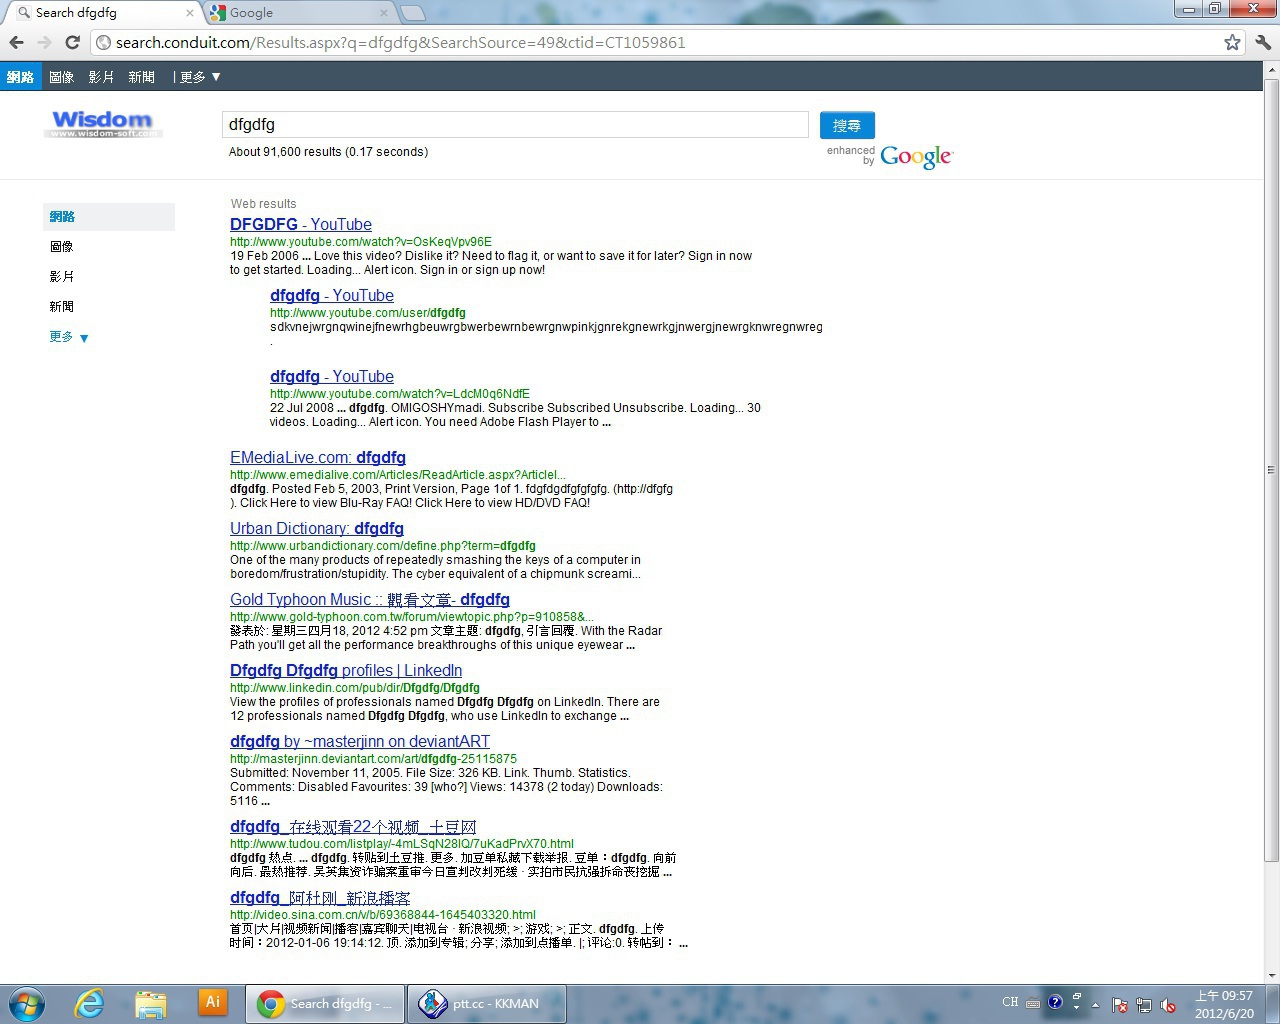
Task: Expand 更多 dropdown in the left sidebar
Action: pos(69,337)
